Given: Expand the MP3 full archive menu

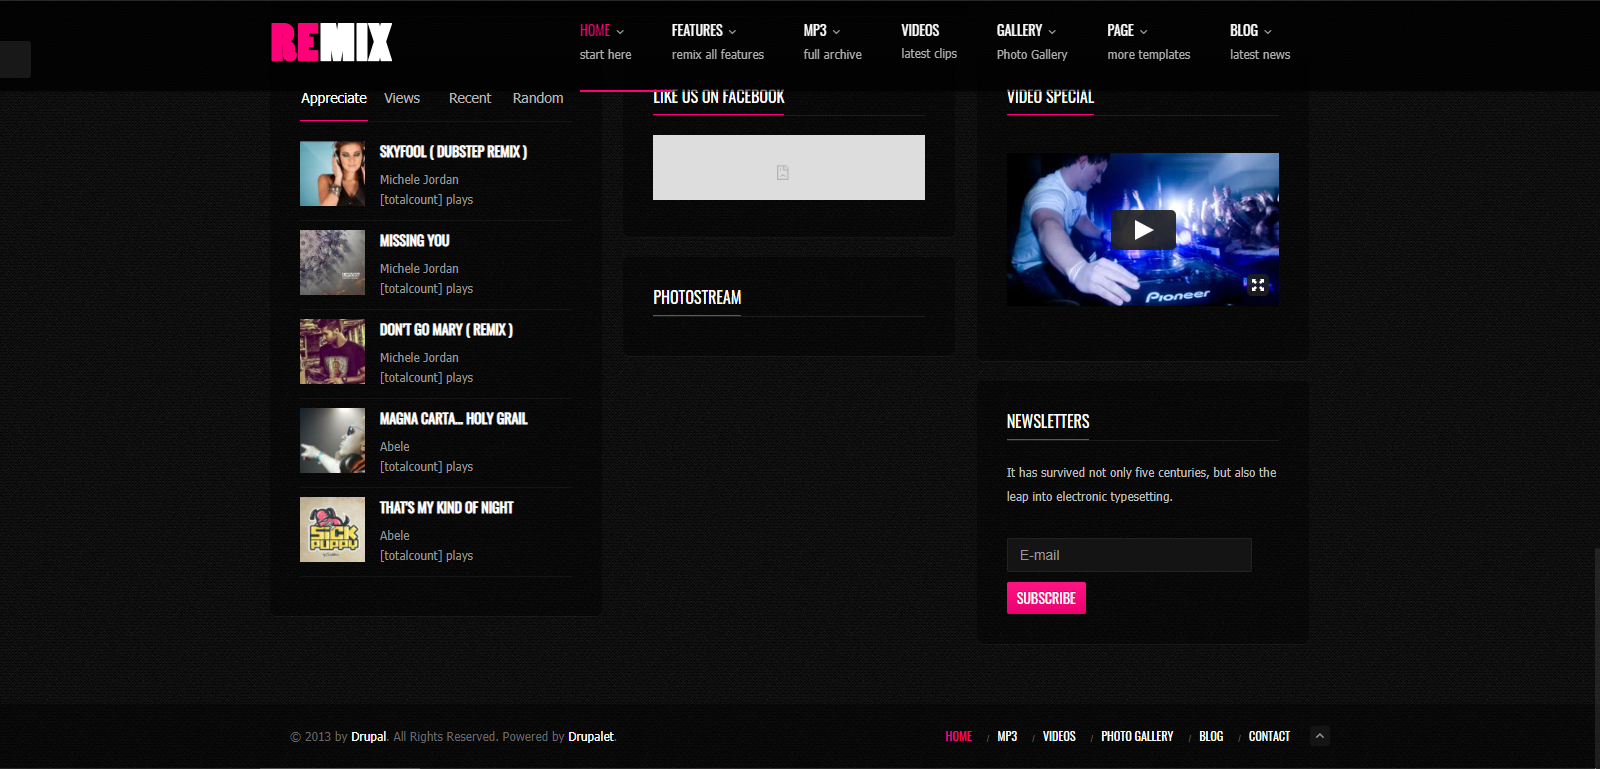Looking at the screenshot, I should pos(821,31).
